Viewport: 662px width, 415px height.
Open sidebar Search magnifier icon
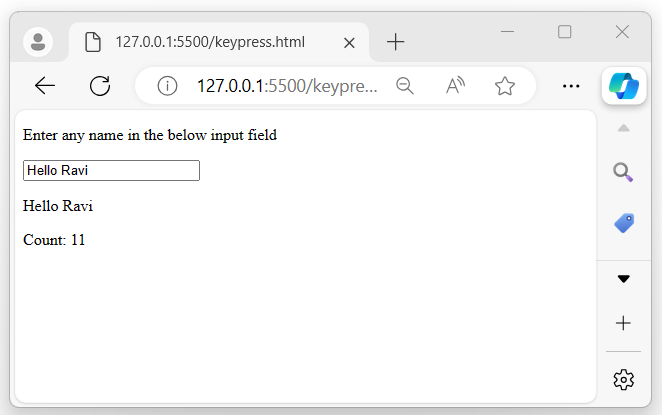tap(623, 172)
